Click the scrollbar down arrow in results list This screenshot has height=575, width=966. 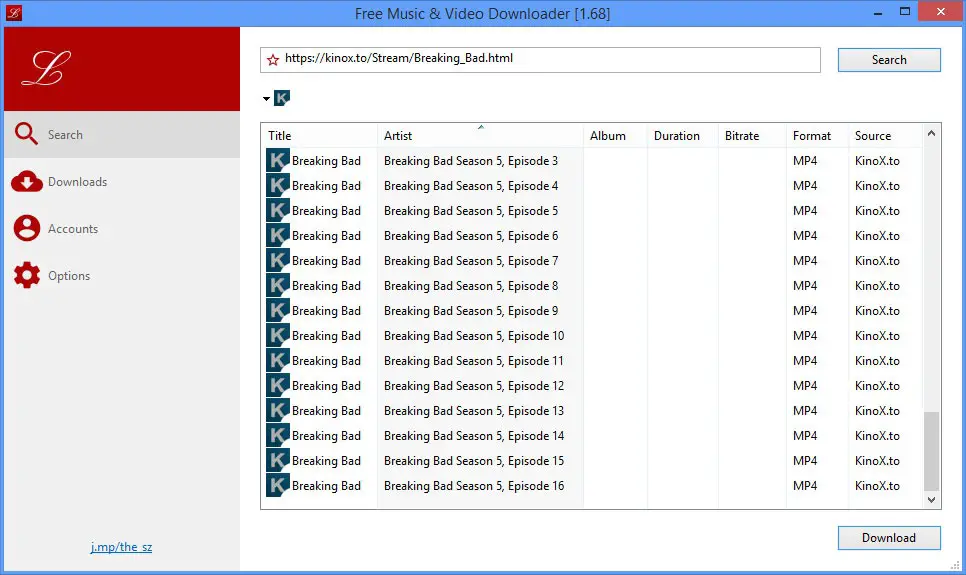pos(932,500)
